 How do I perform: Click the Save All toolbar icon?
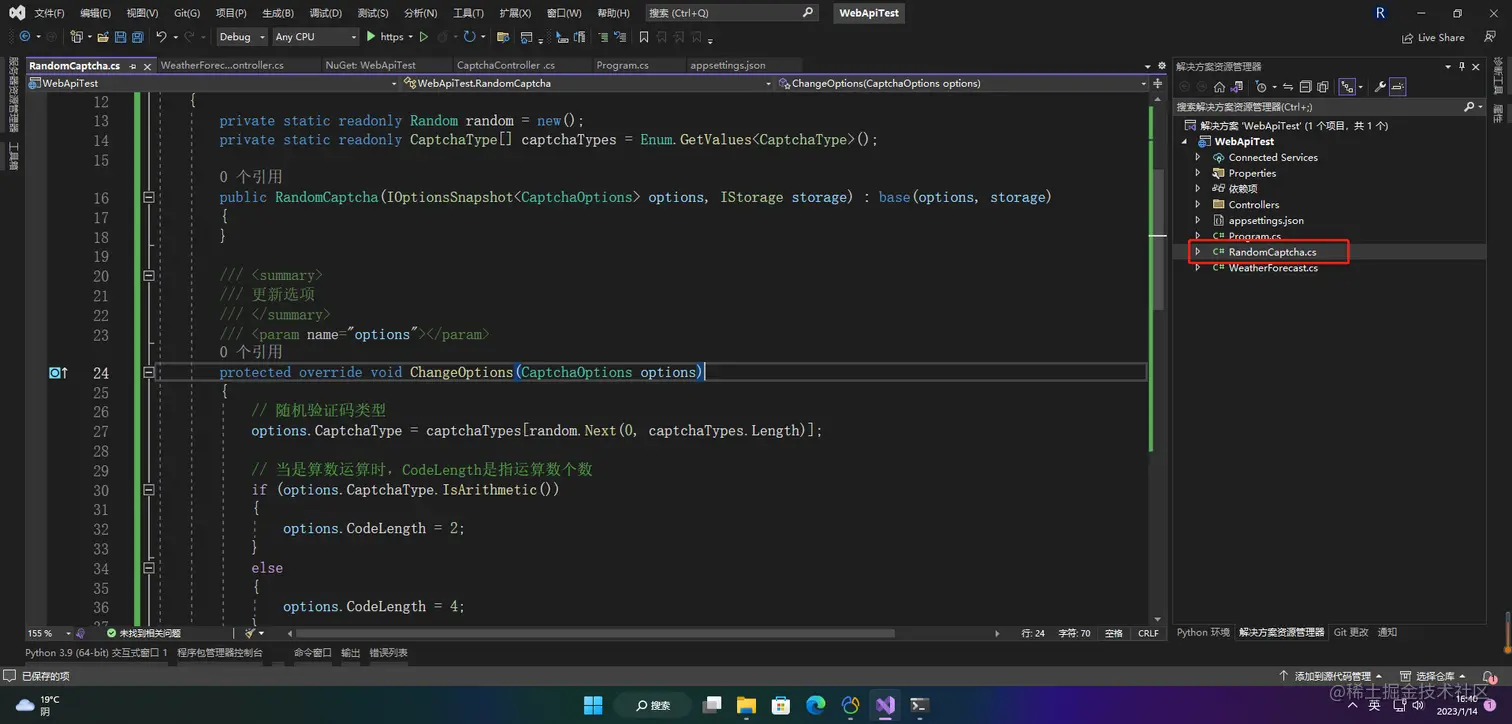(x=137, y=37)
